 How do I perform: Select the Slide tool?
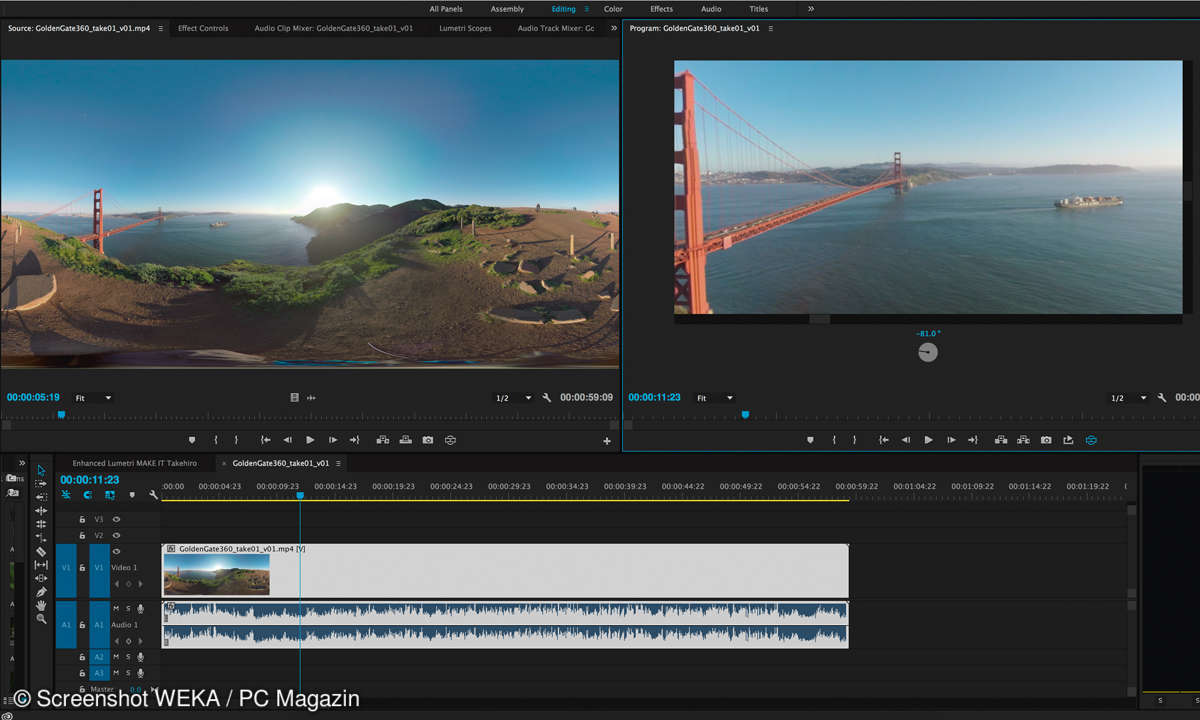pyautogui.click(x=41, y=578)
